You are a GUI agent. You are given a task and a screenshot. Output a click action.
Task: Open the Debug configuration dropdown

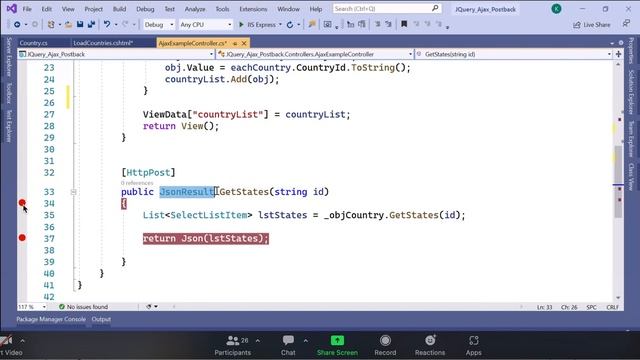click(158, 25)
